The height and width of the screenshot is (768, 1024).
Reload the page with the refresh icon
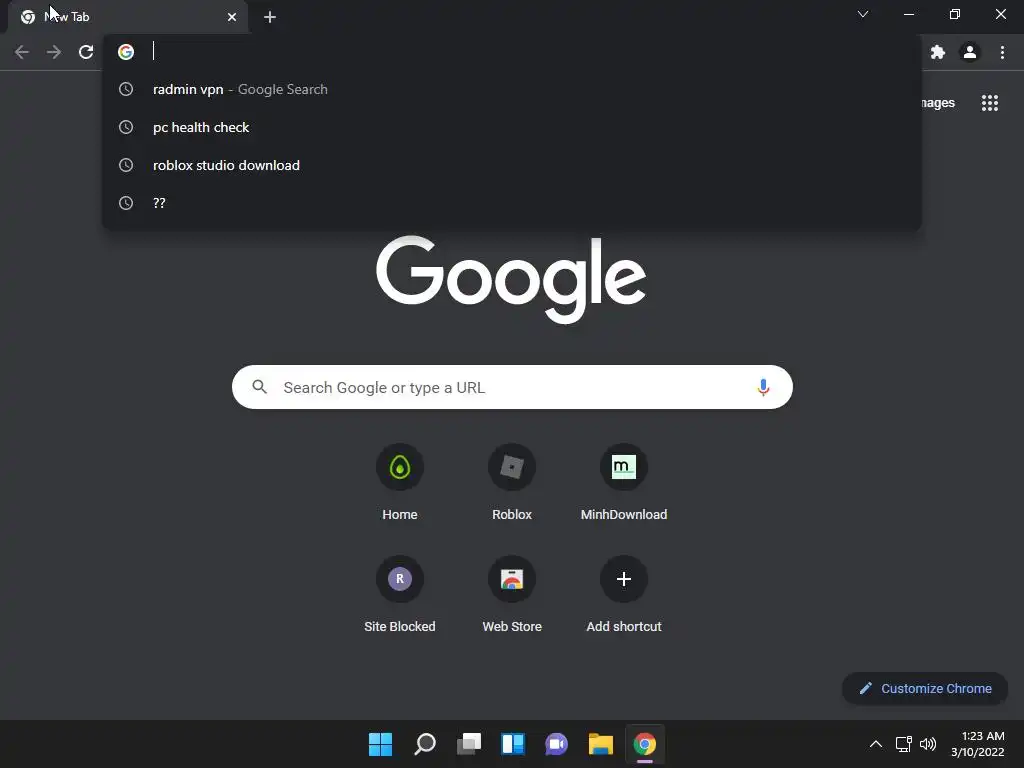[x=86, y=52]
